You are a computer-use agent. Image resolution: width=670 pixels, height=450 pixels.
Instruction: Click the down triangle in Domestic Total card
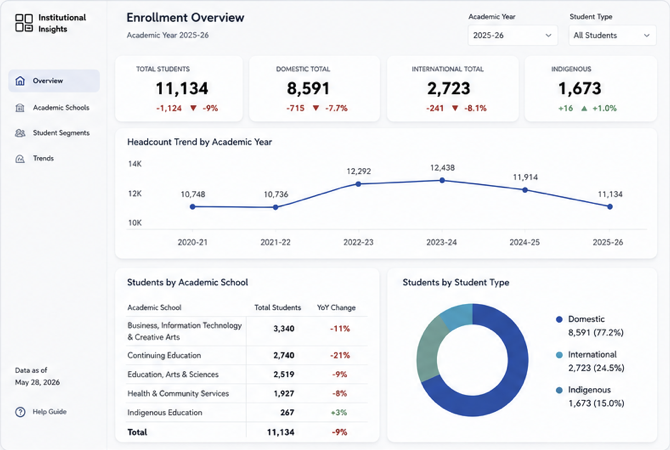point(316,108)
